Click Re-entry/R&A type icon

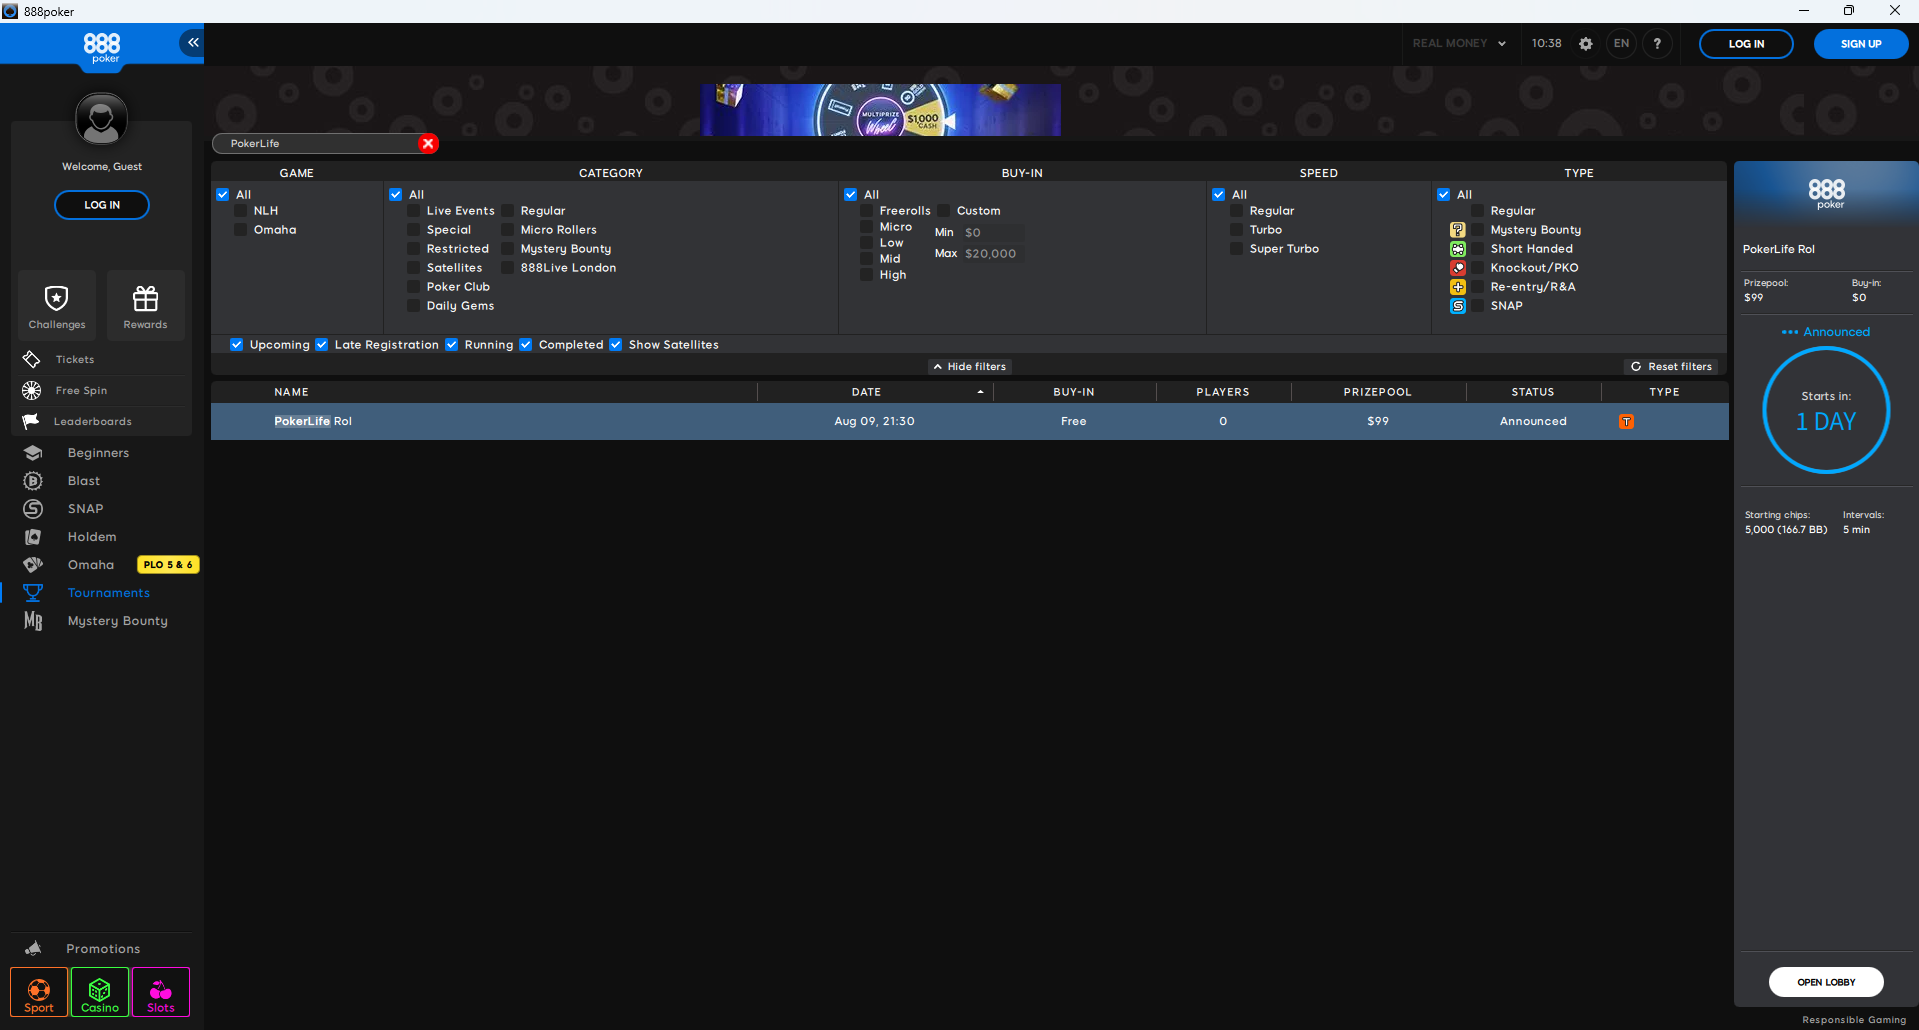pyautogui.click(x=1458, y=287)
